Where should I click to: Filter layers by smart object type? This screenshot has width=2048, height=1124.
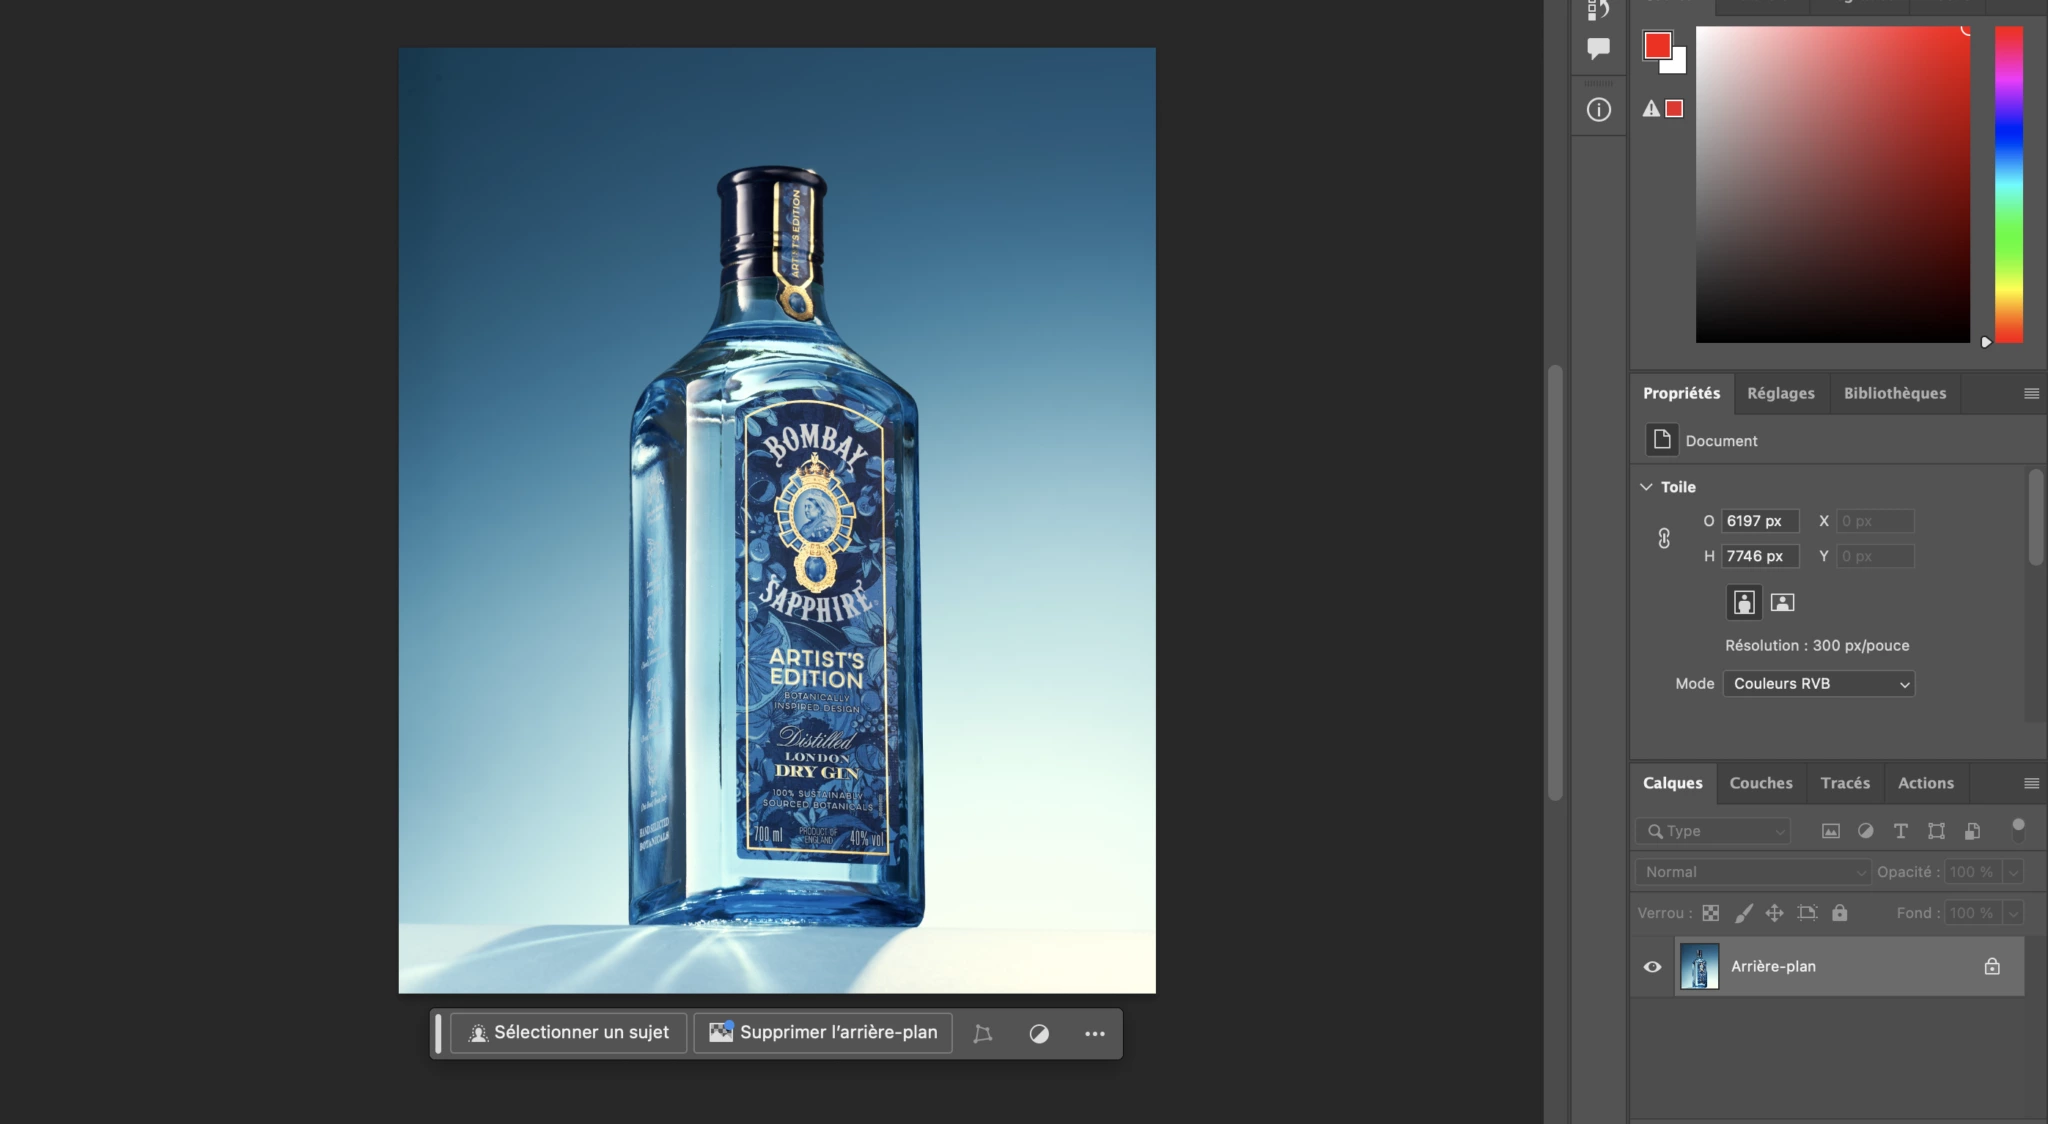[1972, 831]
